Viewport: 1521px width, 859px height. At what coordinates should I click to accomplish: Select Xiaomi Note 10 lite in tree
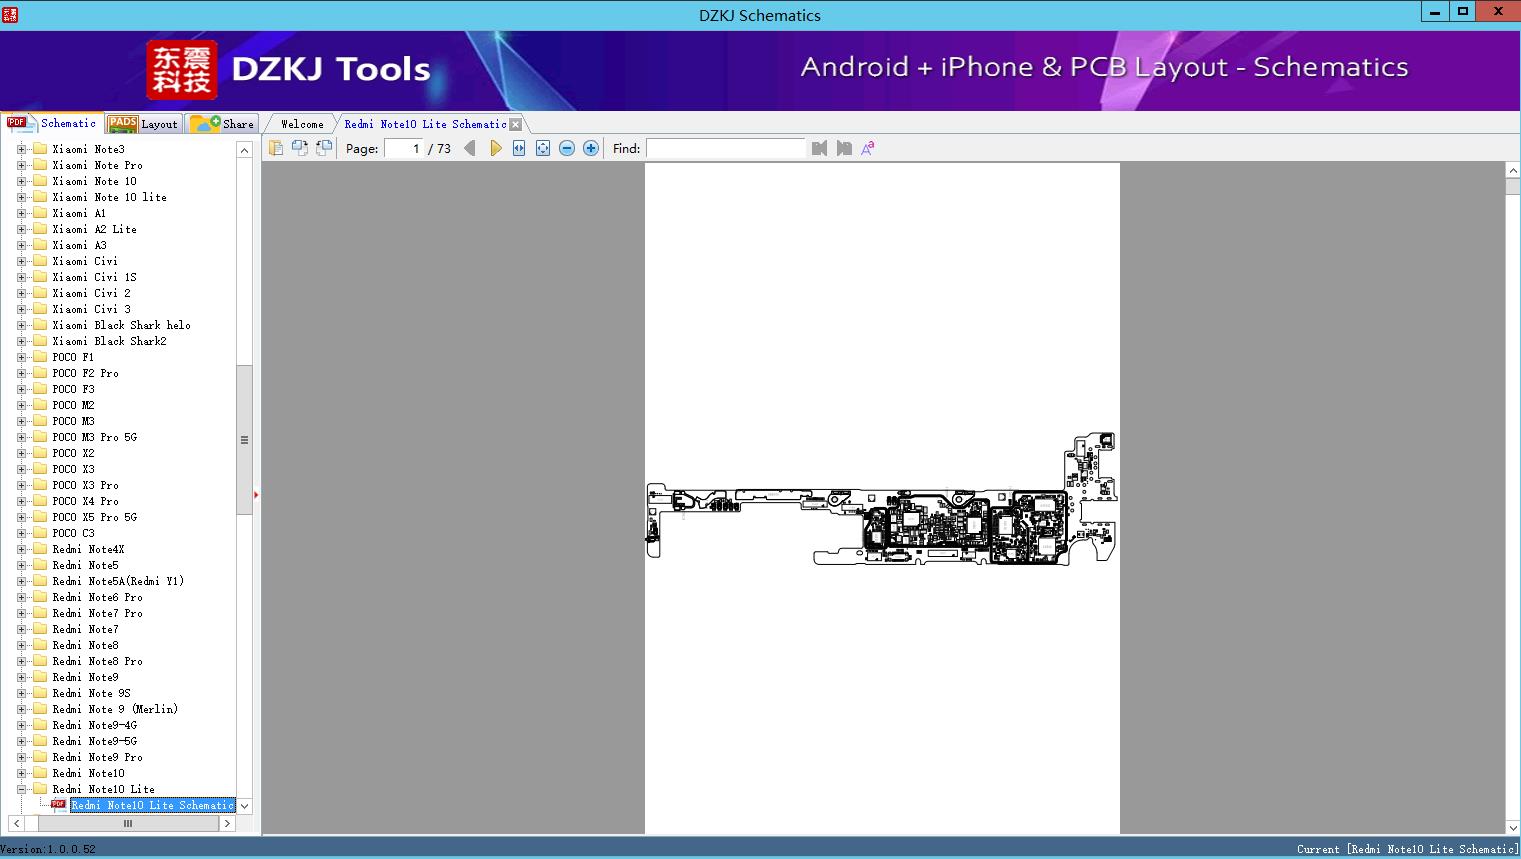[x=110, y=197]
